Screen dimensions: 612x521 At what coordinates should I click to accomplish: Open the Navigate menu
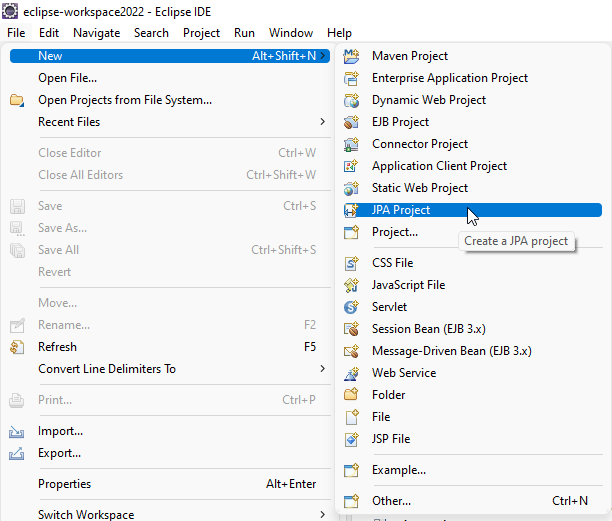[96, 33]
